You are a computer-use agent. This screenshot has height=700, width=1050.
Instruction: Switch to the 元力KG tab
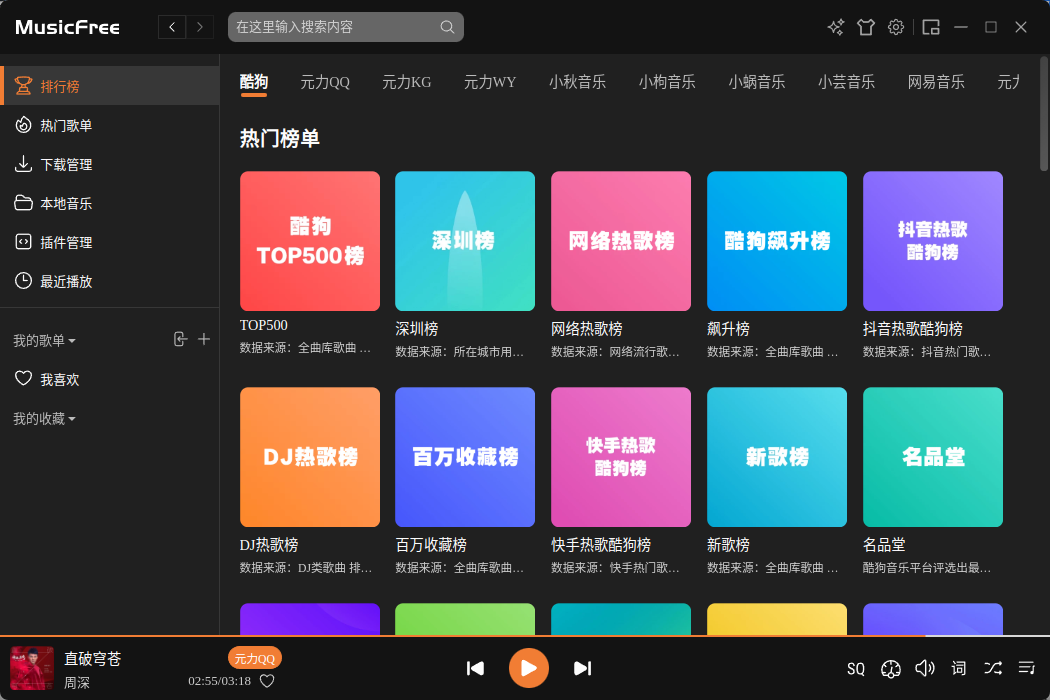click(406, 82)
